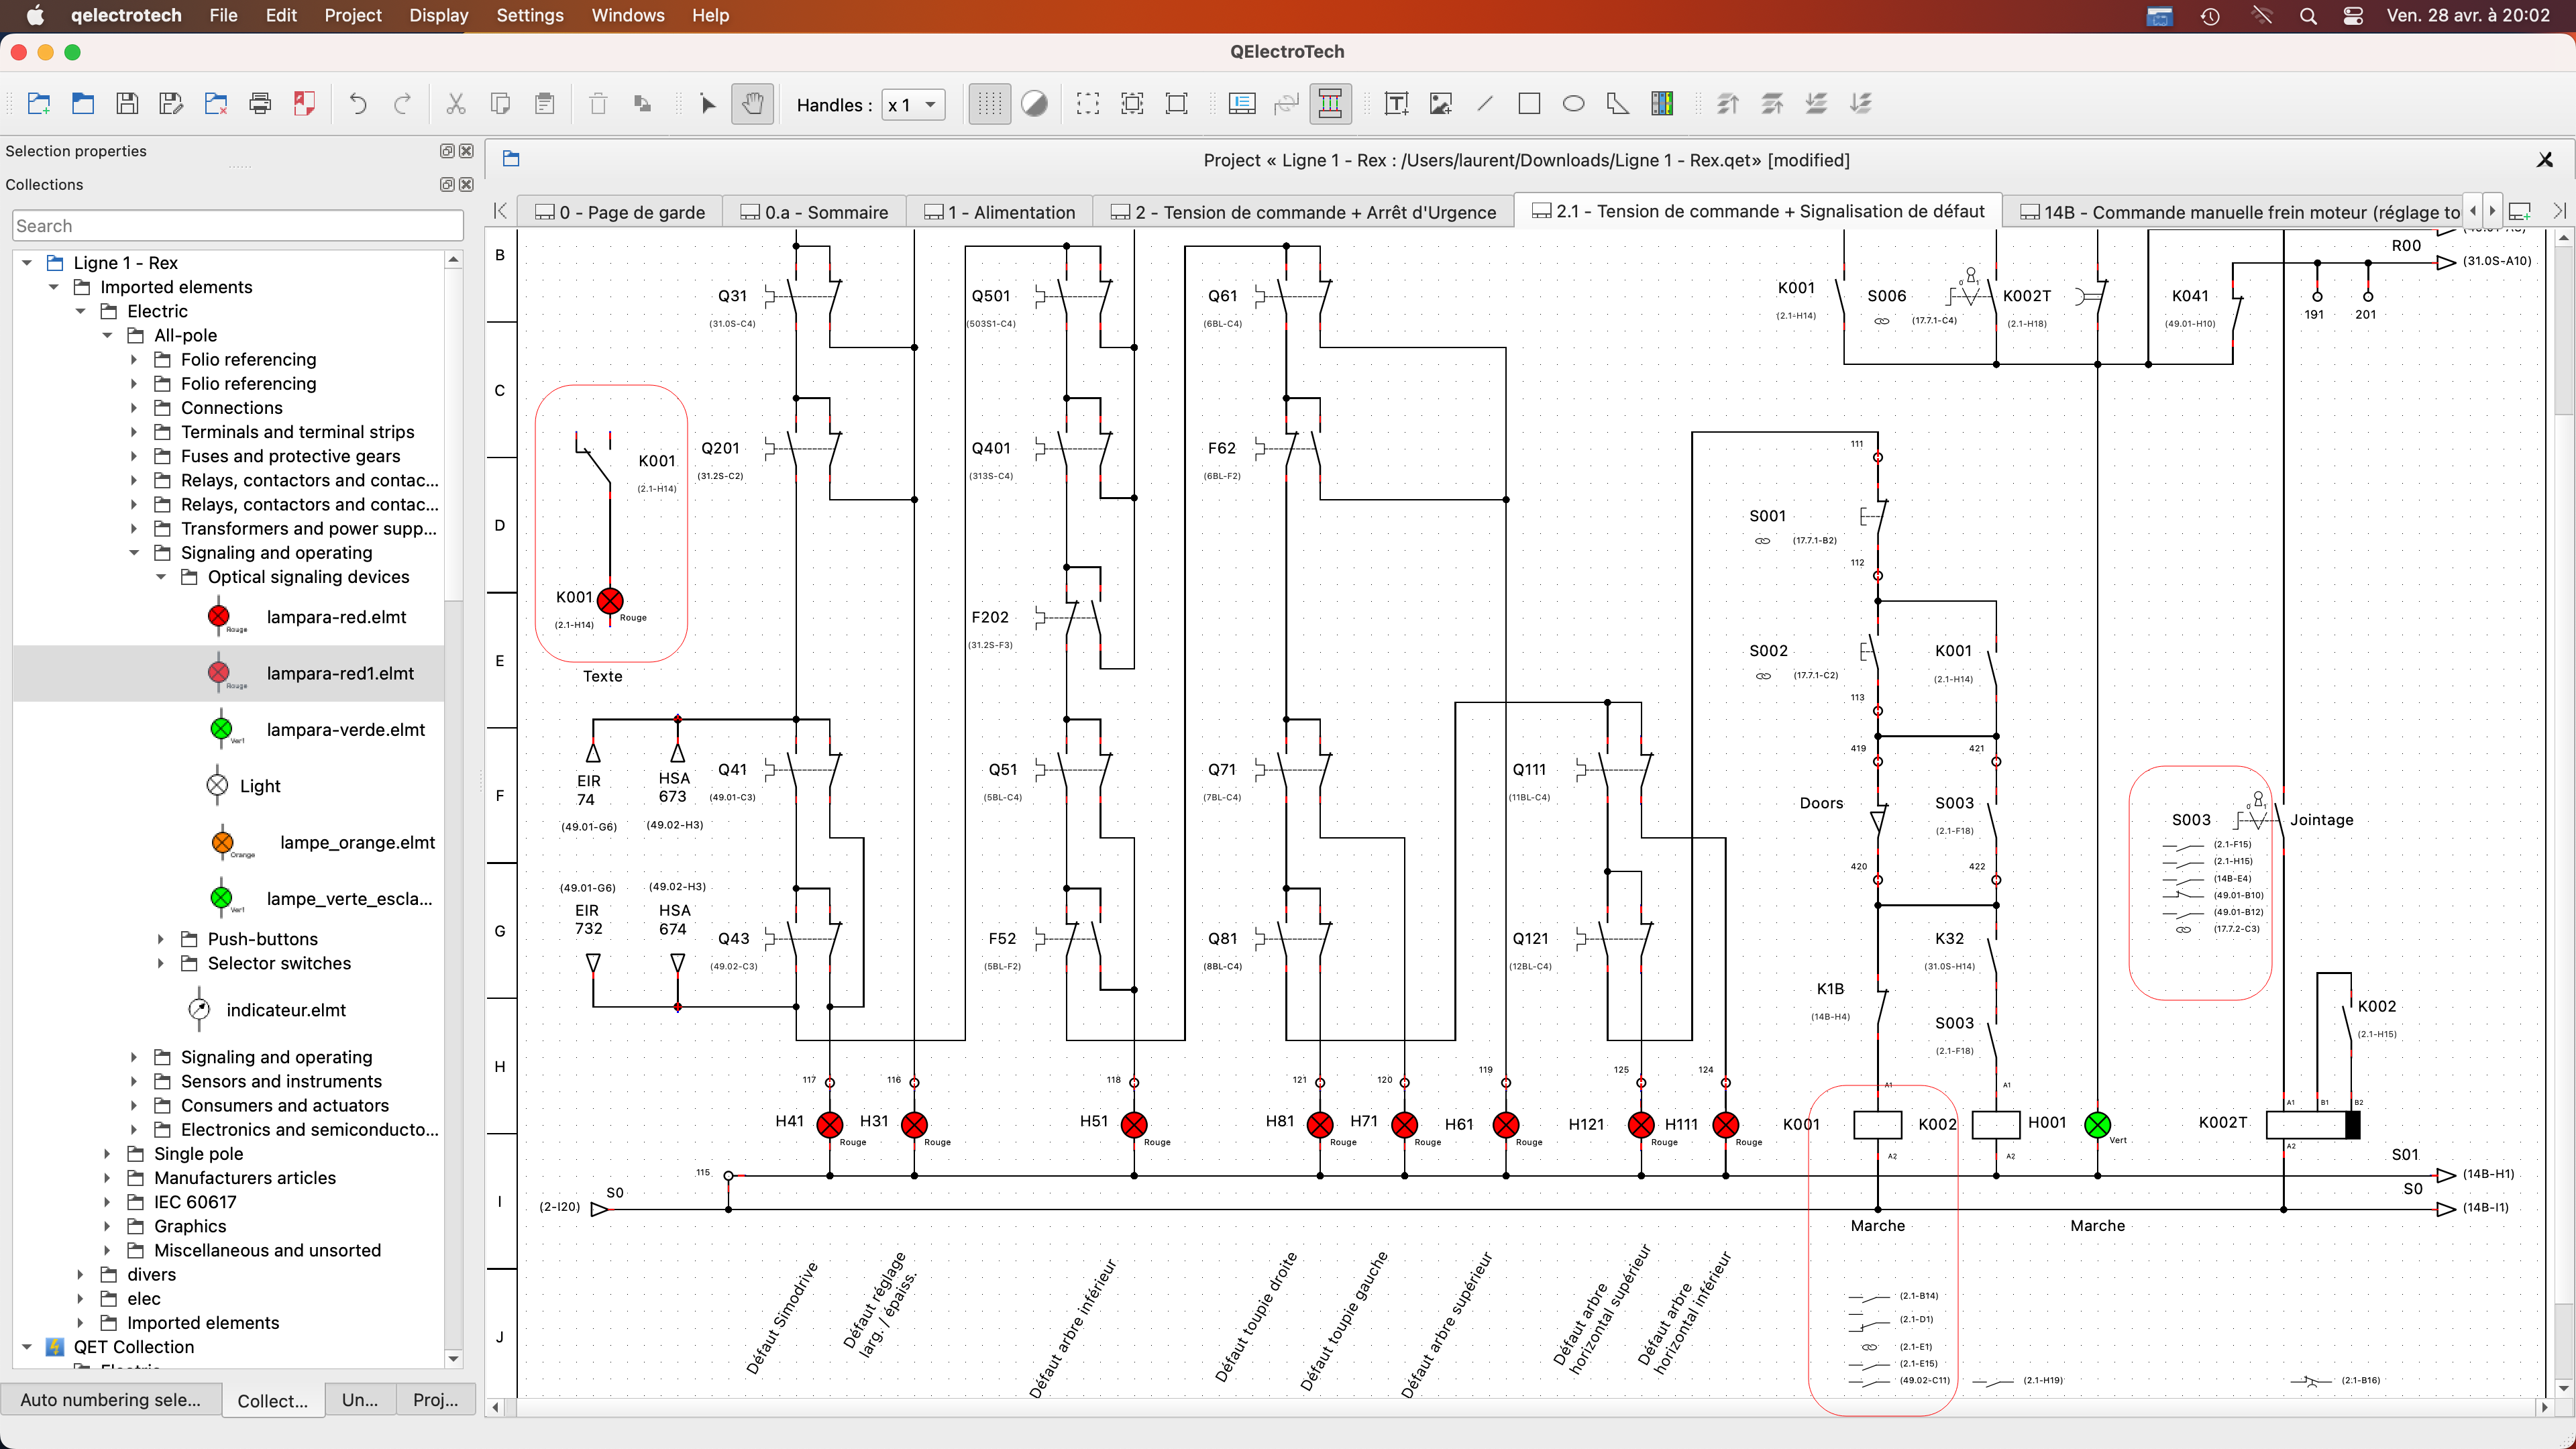Click the Save As toolbar icon

coord(171,104)
